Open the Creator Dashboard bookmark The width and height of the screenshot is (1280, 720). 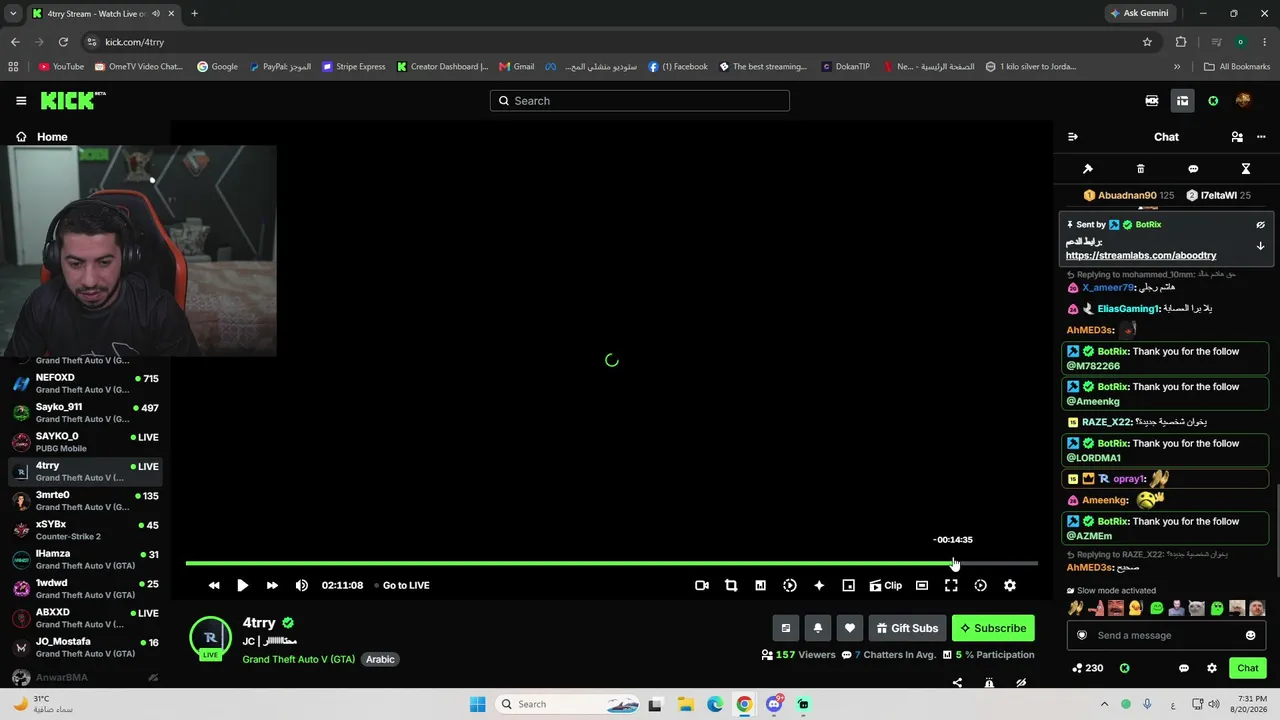(x=442, y=67)
